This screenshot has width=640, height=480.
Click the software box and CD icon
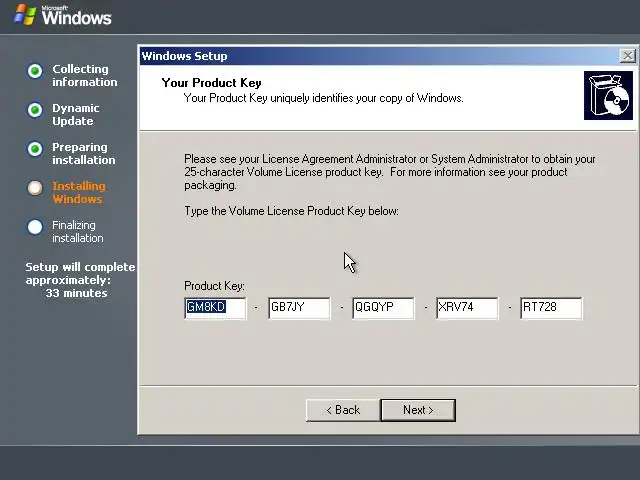tap(608, 96)
